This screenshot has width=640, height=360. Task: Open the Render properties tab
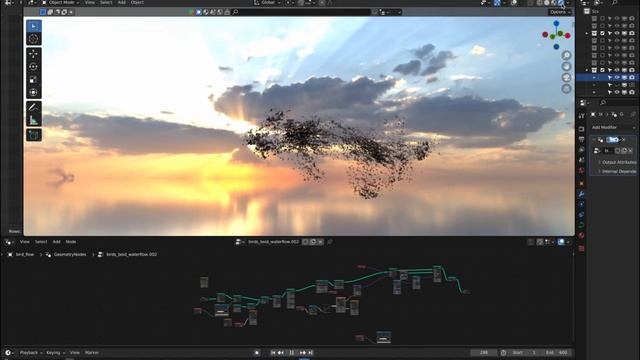click(581, 129)
